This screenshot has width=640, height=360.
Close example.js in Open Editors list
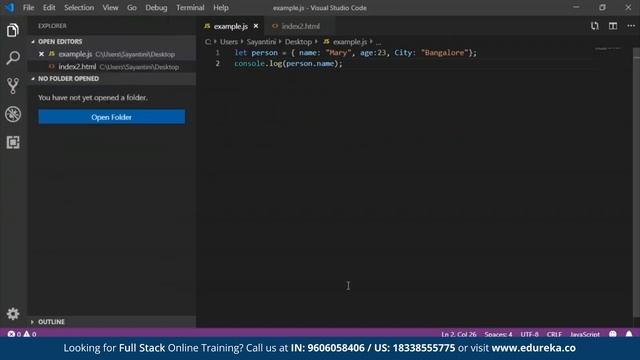click(41, 54)
